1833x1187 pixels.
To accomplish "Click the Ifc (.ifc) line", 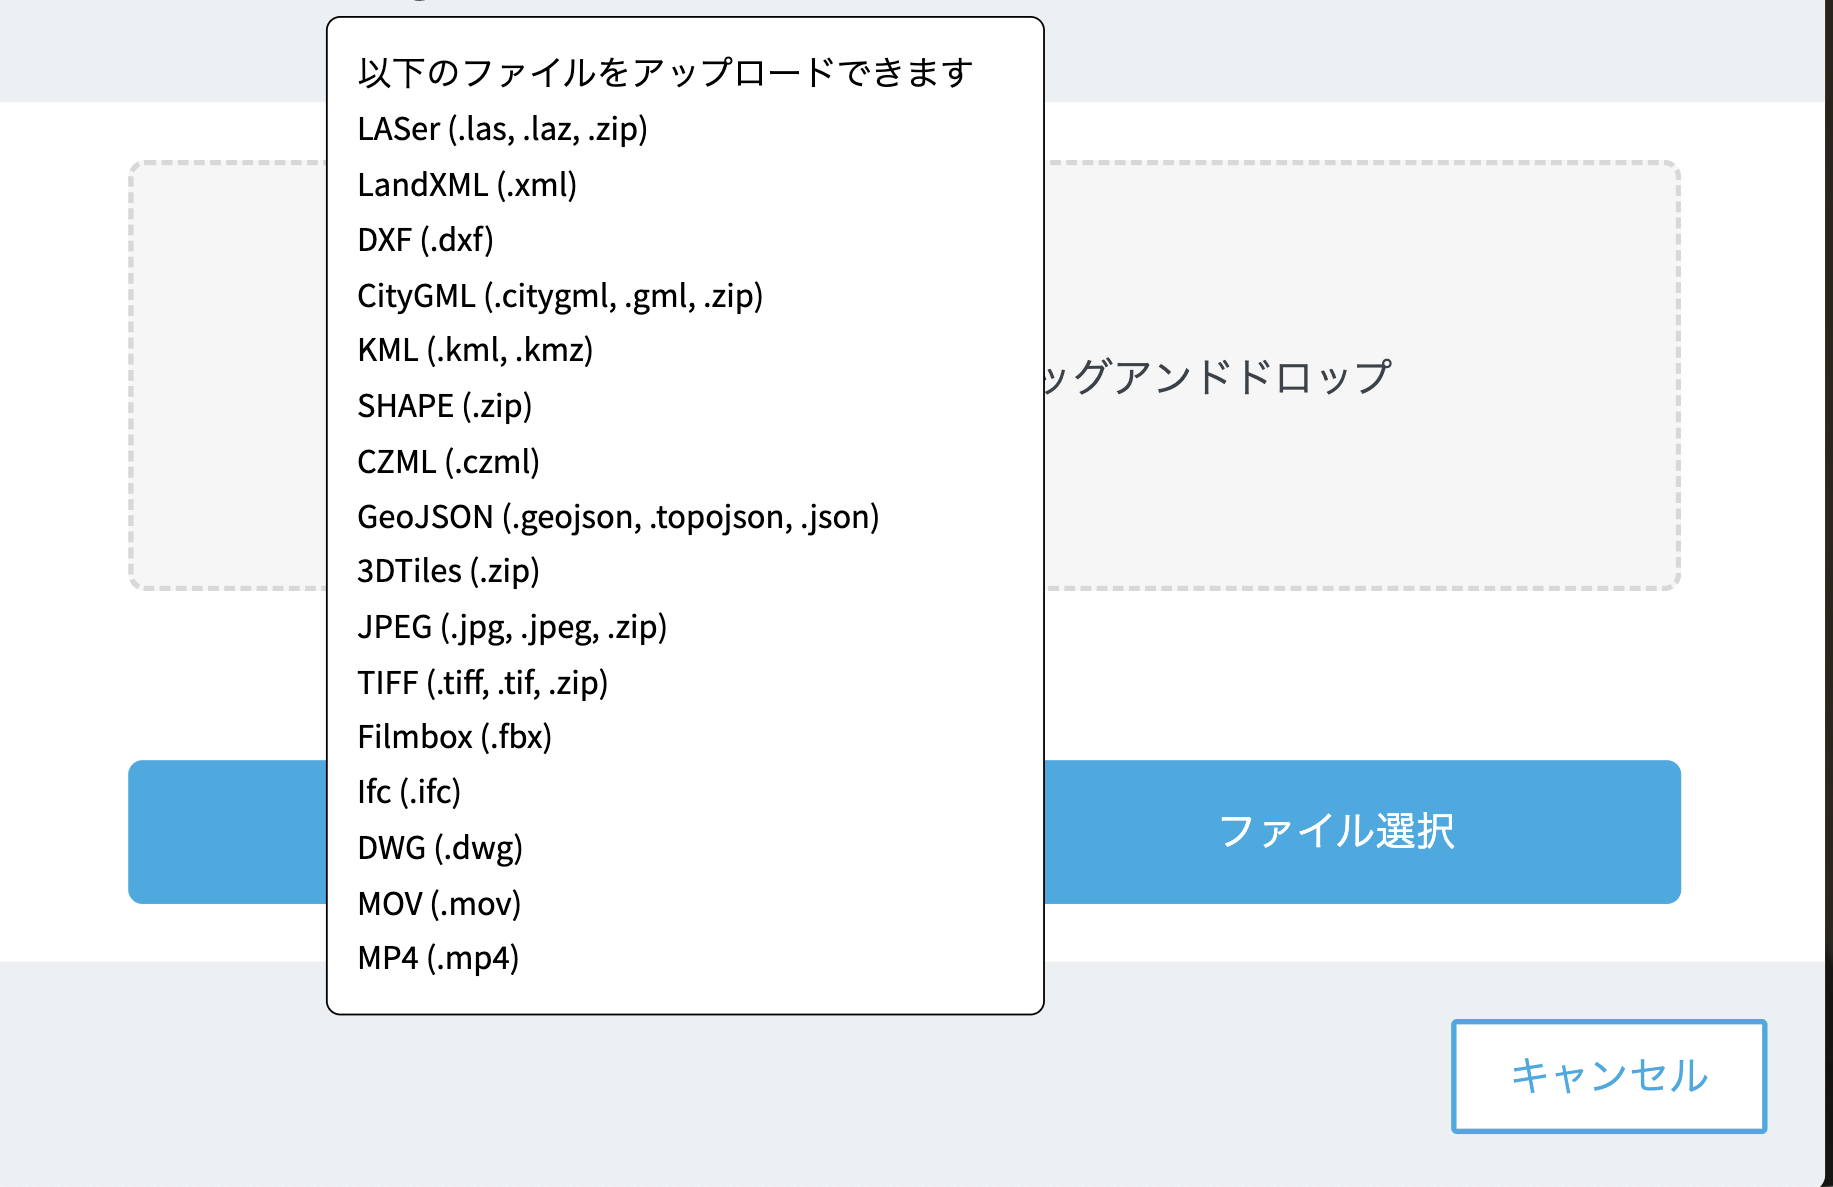I will 409,792.
